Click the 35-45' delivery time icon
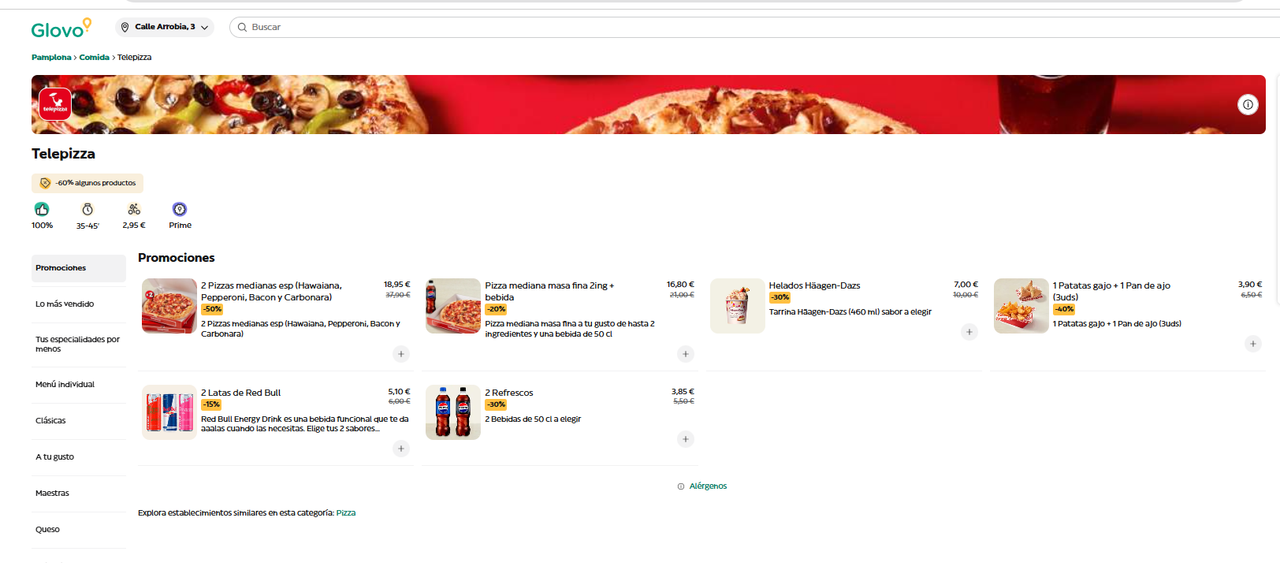This screenshot has height=563, width=1280. (87, 209)
